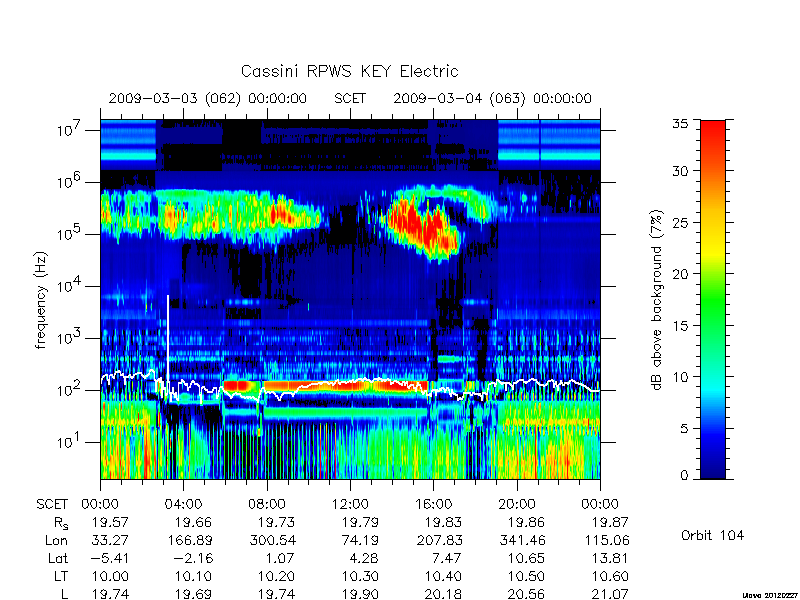
Task: Click the latitude value 13.81
Action: 610,559
